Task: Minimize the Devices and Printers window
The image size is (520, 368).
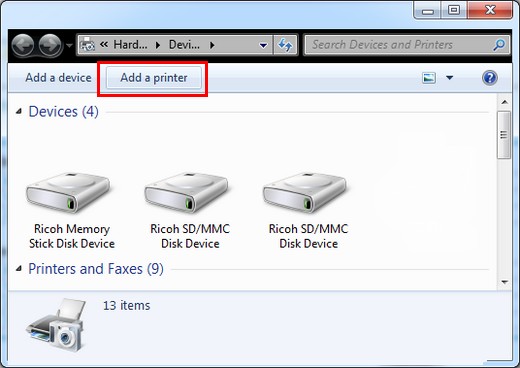Action: point(427,11)
